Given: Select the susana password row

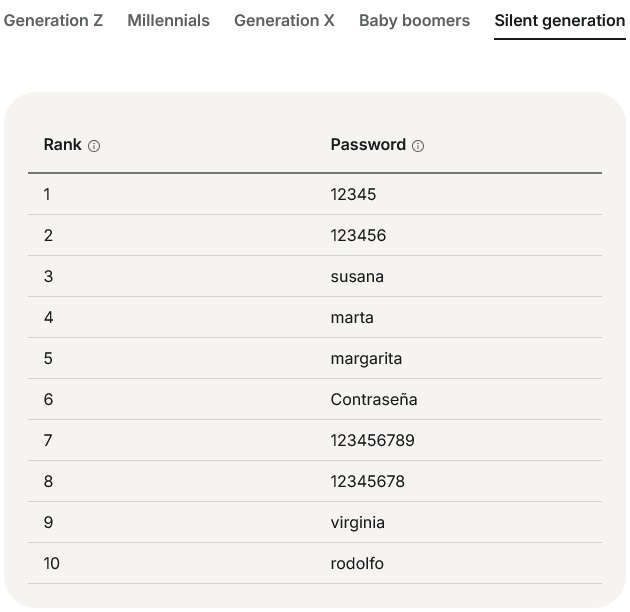Looking at the screenshot, I should 357,276.
